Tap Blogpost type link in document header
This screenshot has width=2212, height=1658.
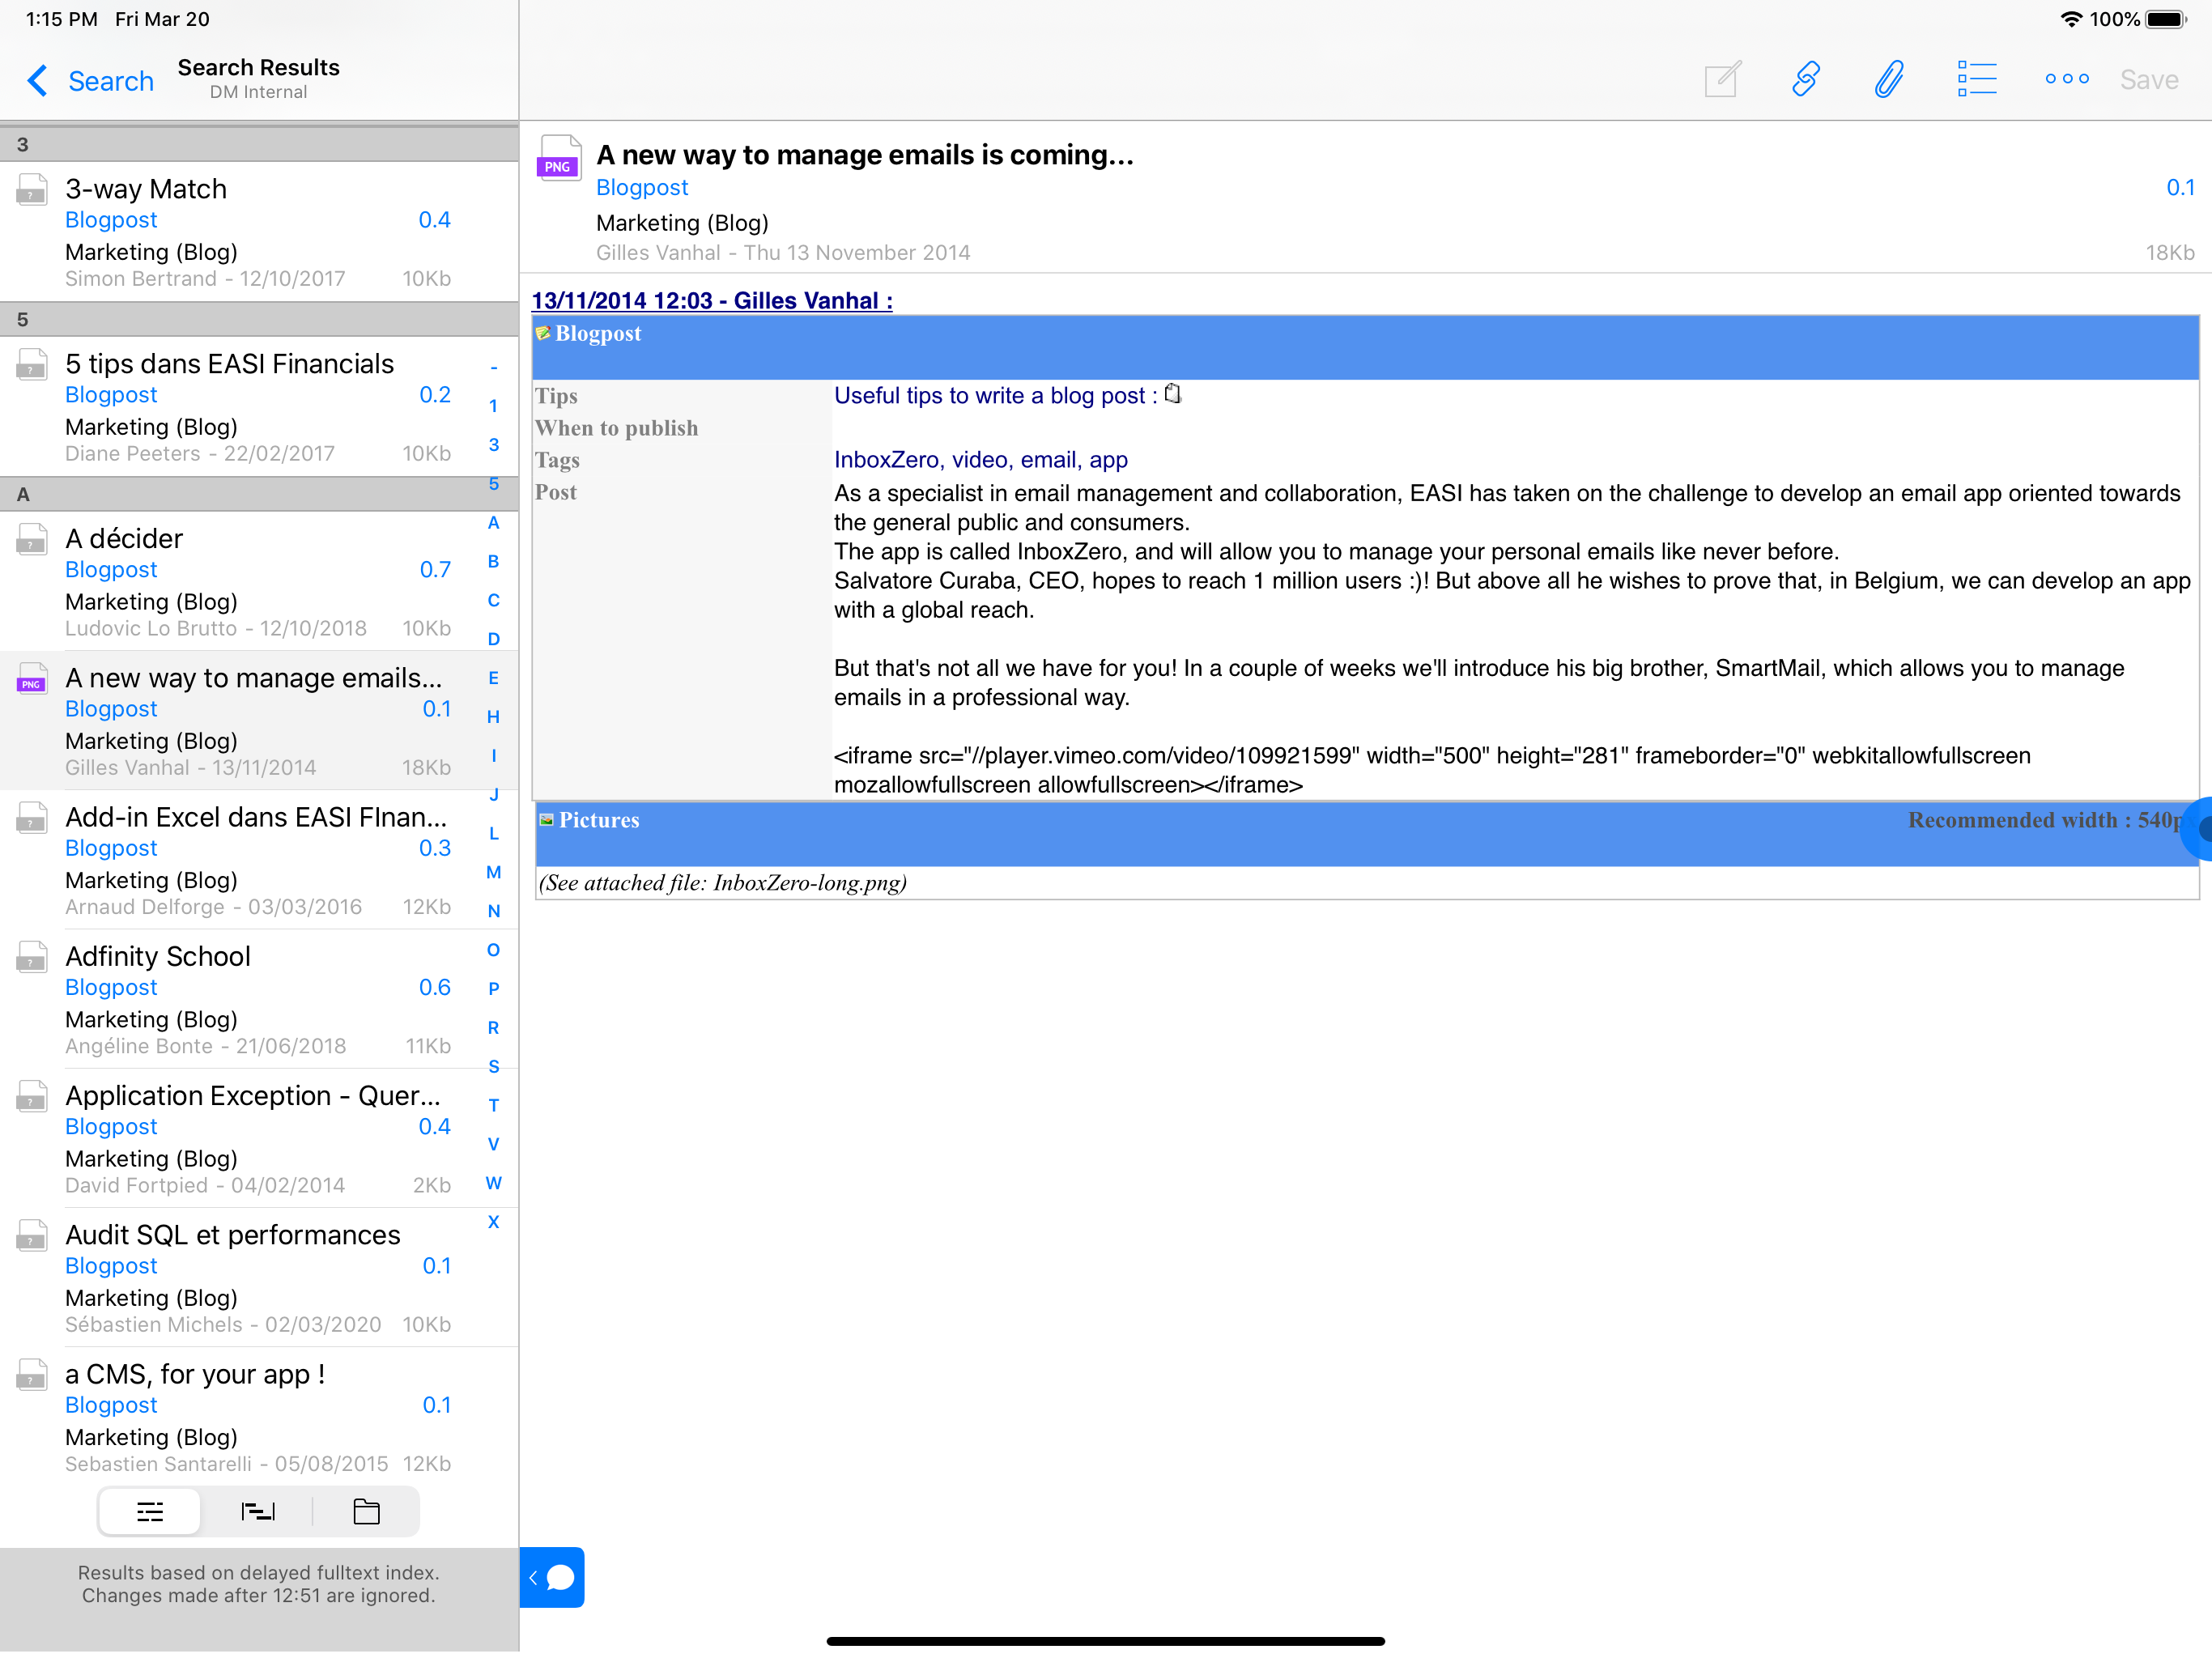[x=642, y=188]
